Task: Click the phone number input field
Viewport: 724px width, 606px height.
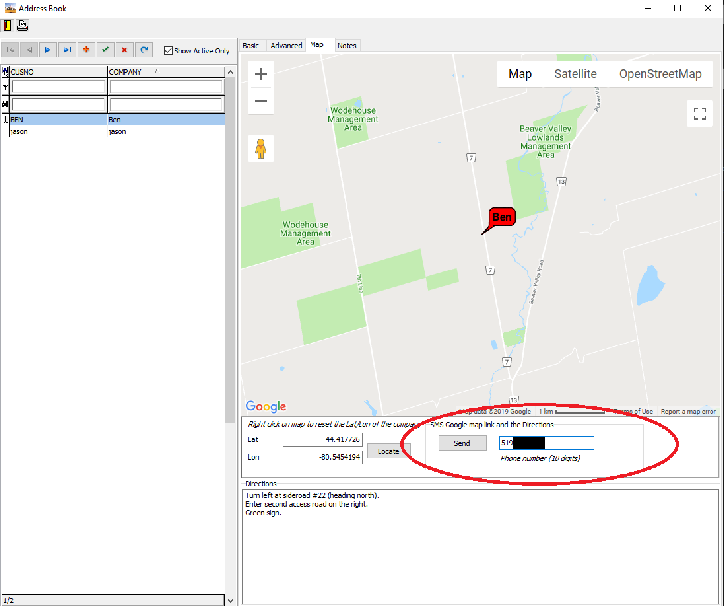Action: [x=546, y=443]
